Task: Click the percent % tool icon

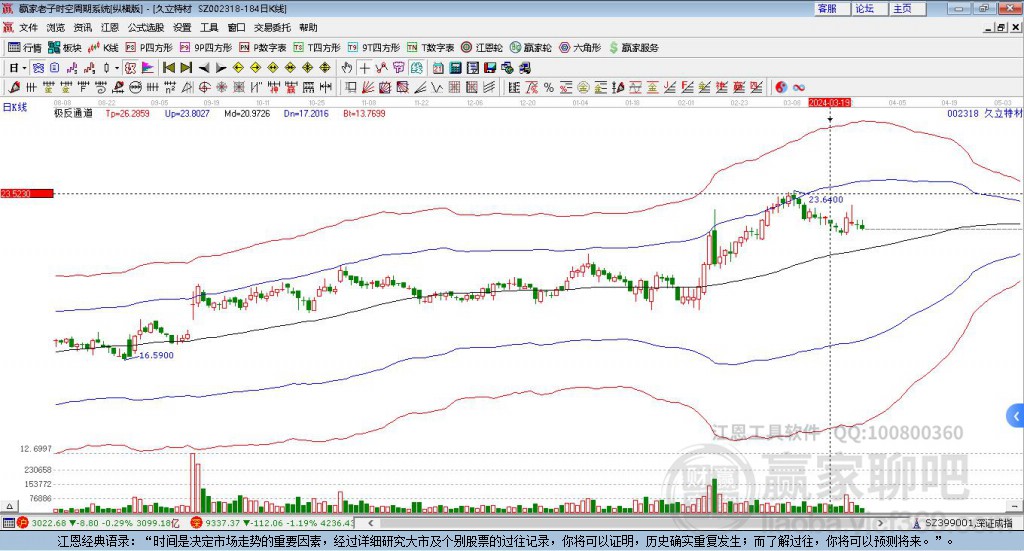Action: (549, 87)
